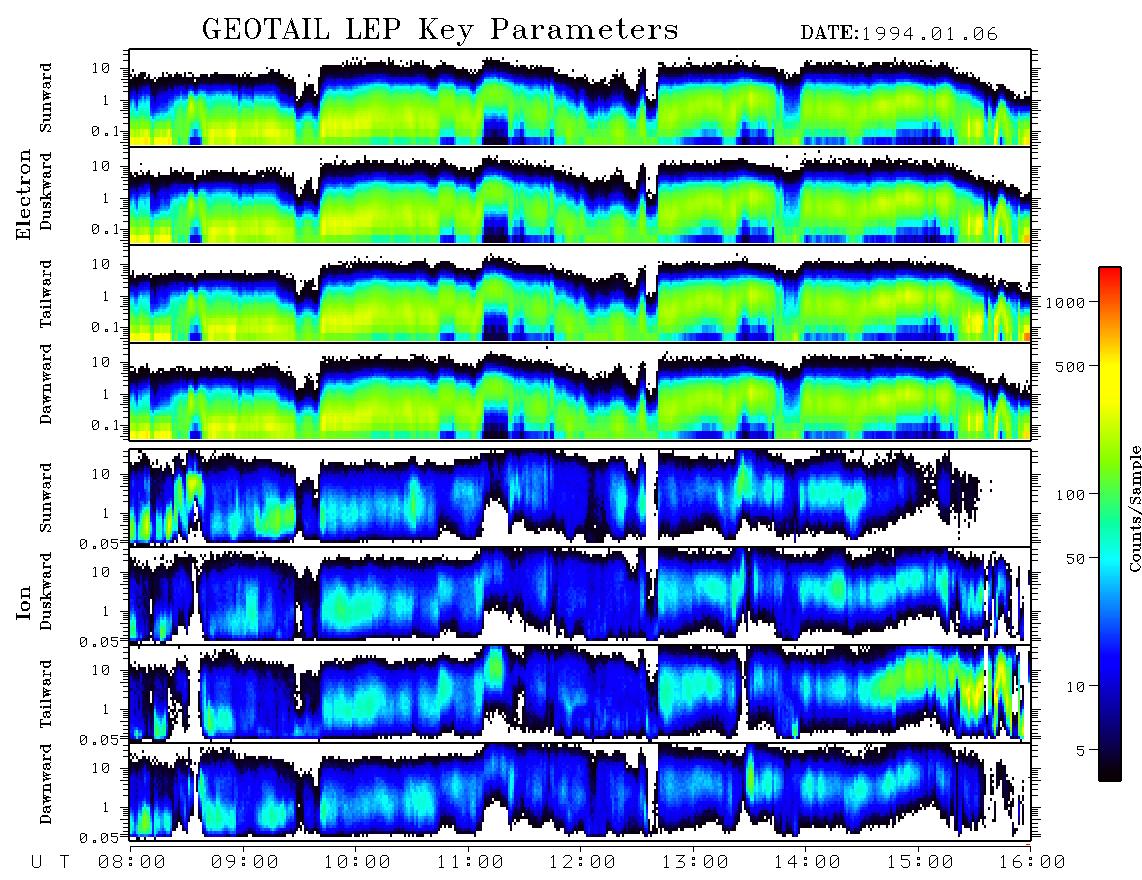Click the "15:00" time tick label

[921, 862]
